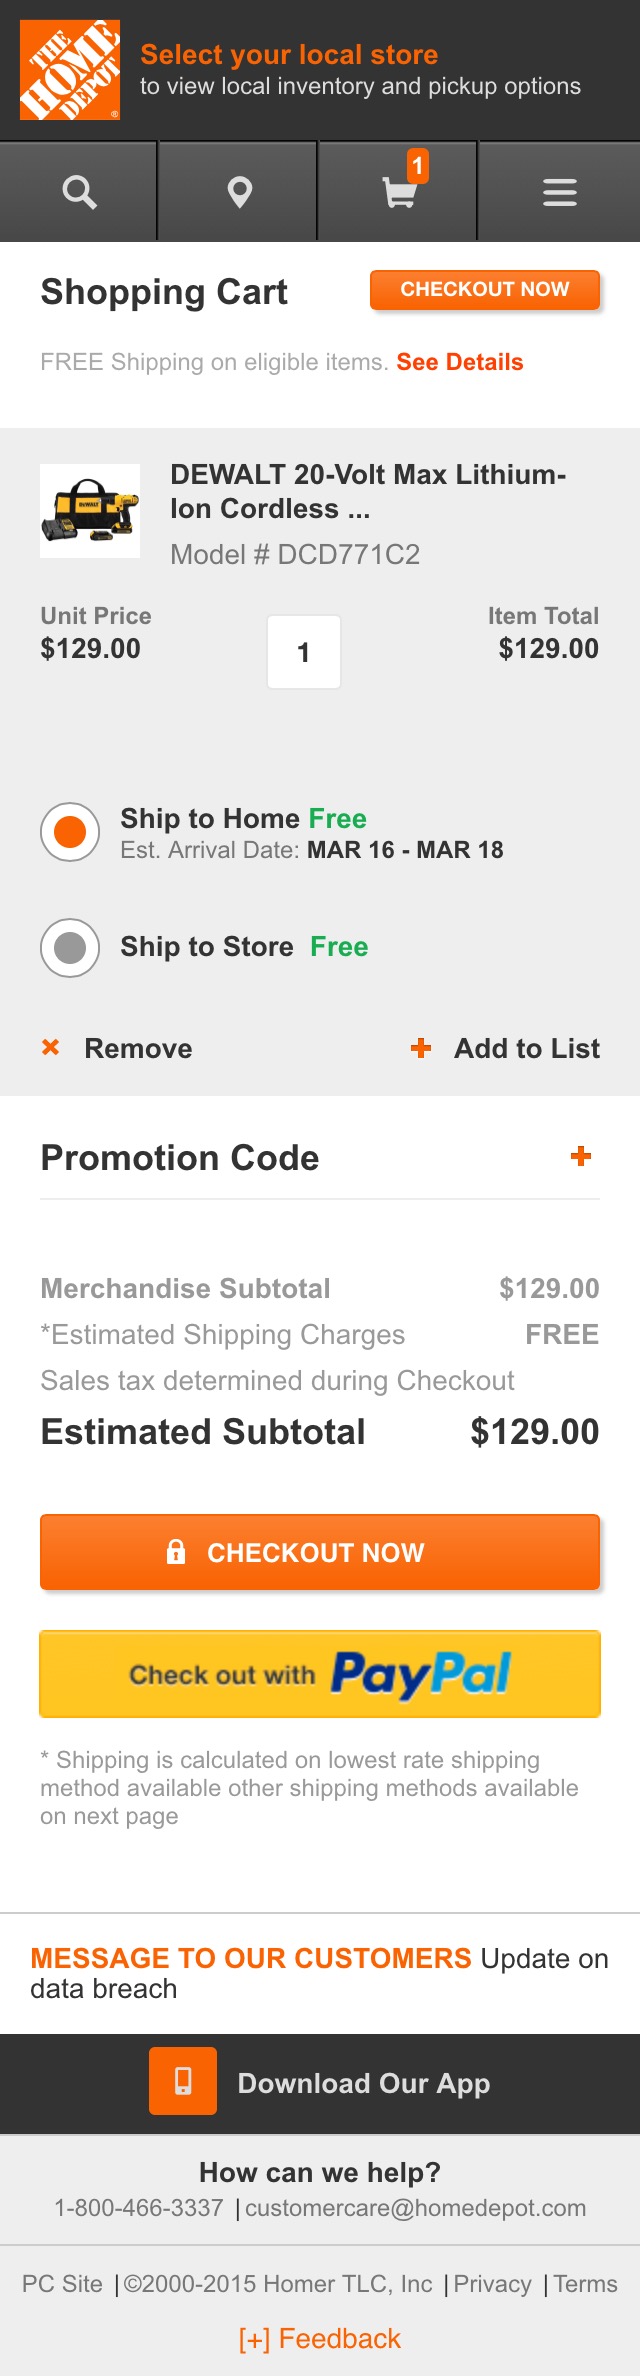Open the search icon
The height and width of the screenshot is (2376, 640).
[x=79, y=191]
